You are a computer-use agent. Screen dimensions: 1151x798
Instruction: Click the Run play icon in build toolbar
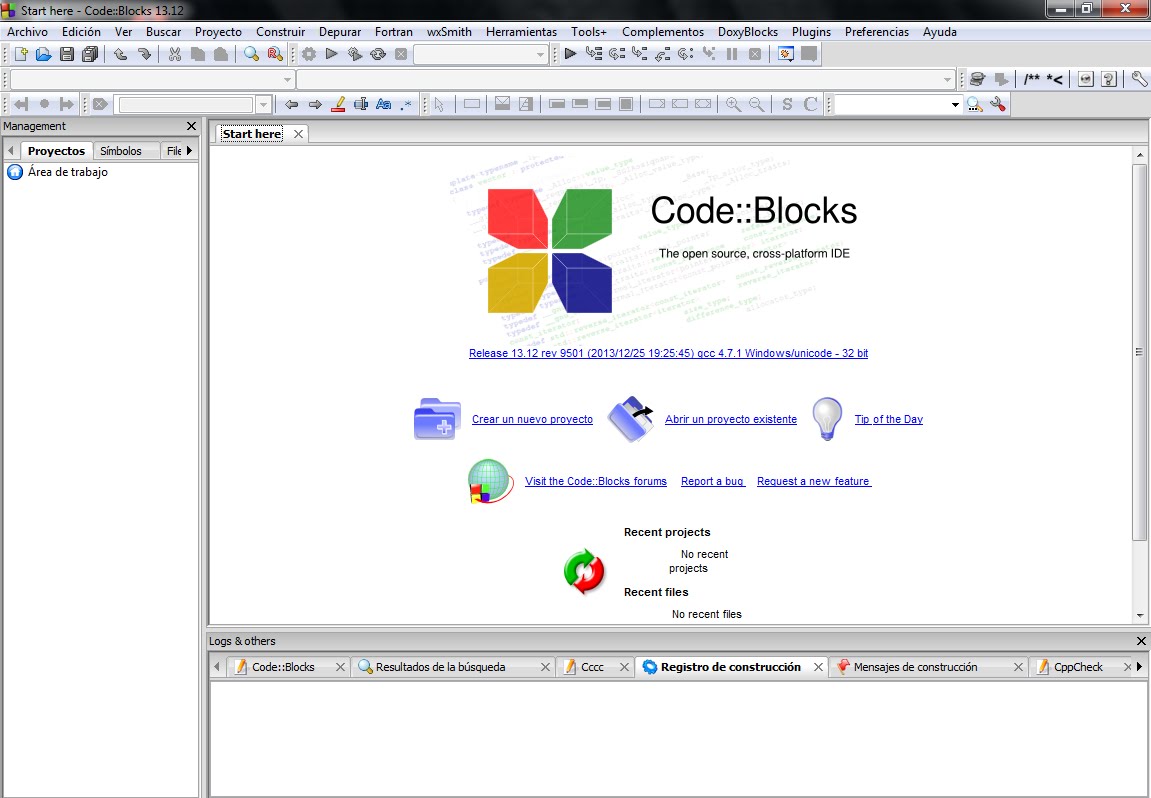click(x=332, y=54)
